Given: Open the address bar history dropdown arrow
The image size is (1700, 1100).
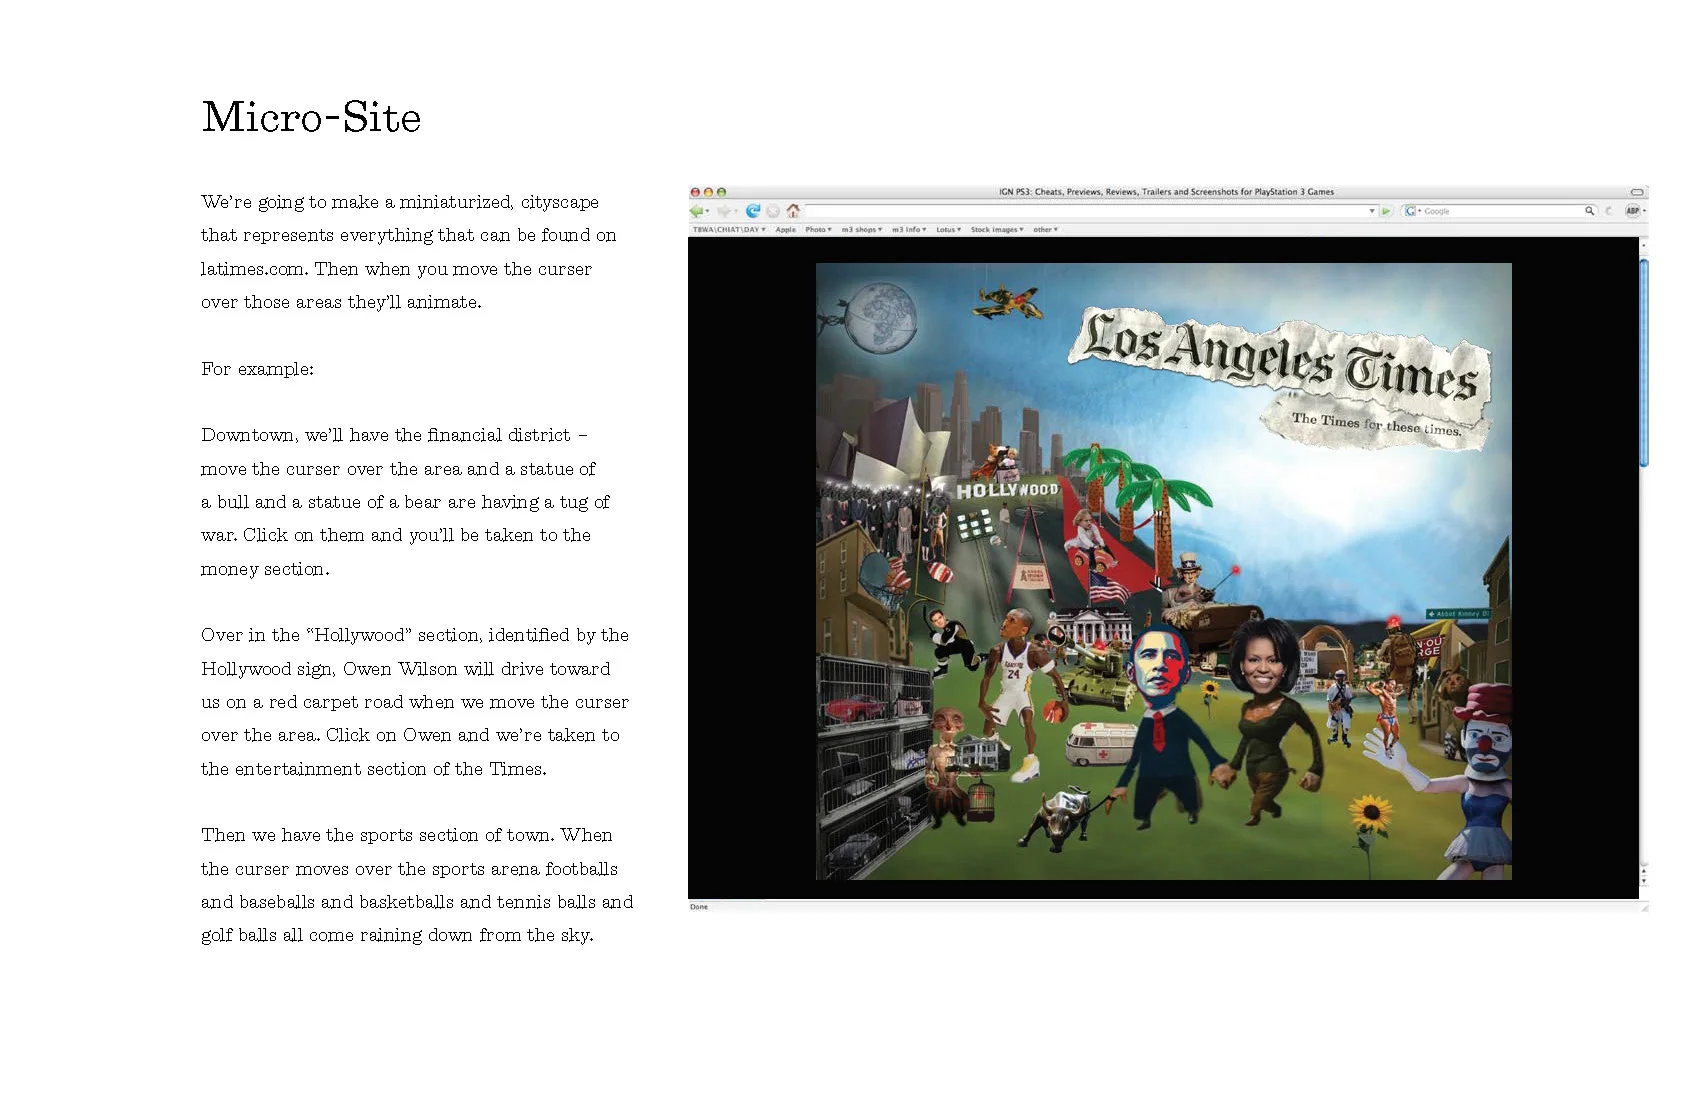Looking at the screenshot, I should click(x=1372, y=211).
